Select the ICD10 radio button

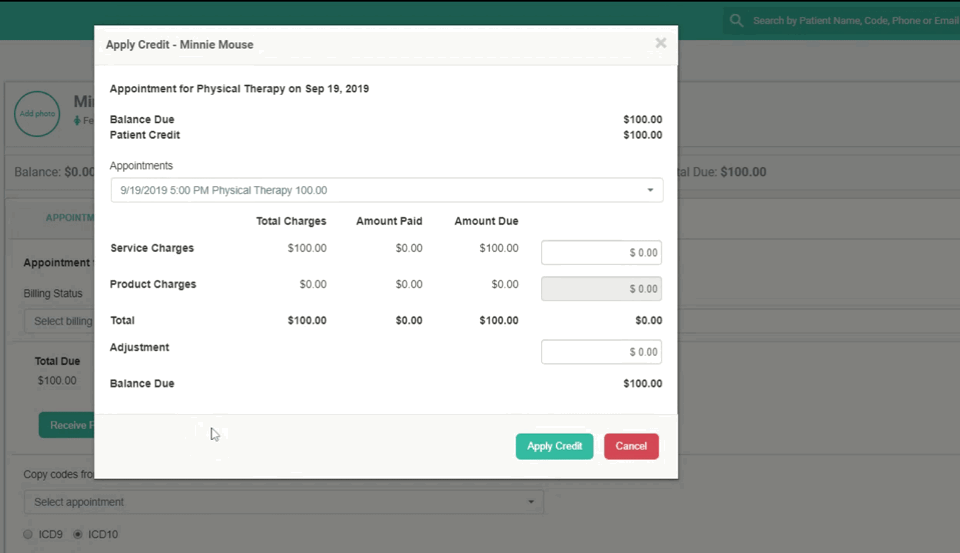coord(78,535)
